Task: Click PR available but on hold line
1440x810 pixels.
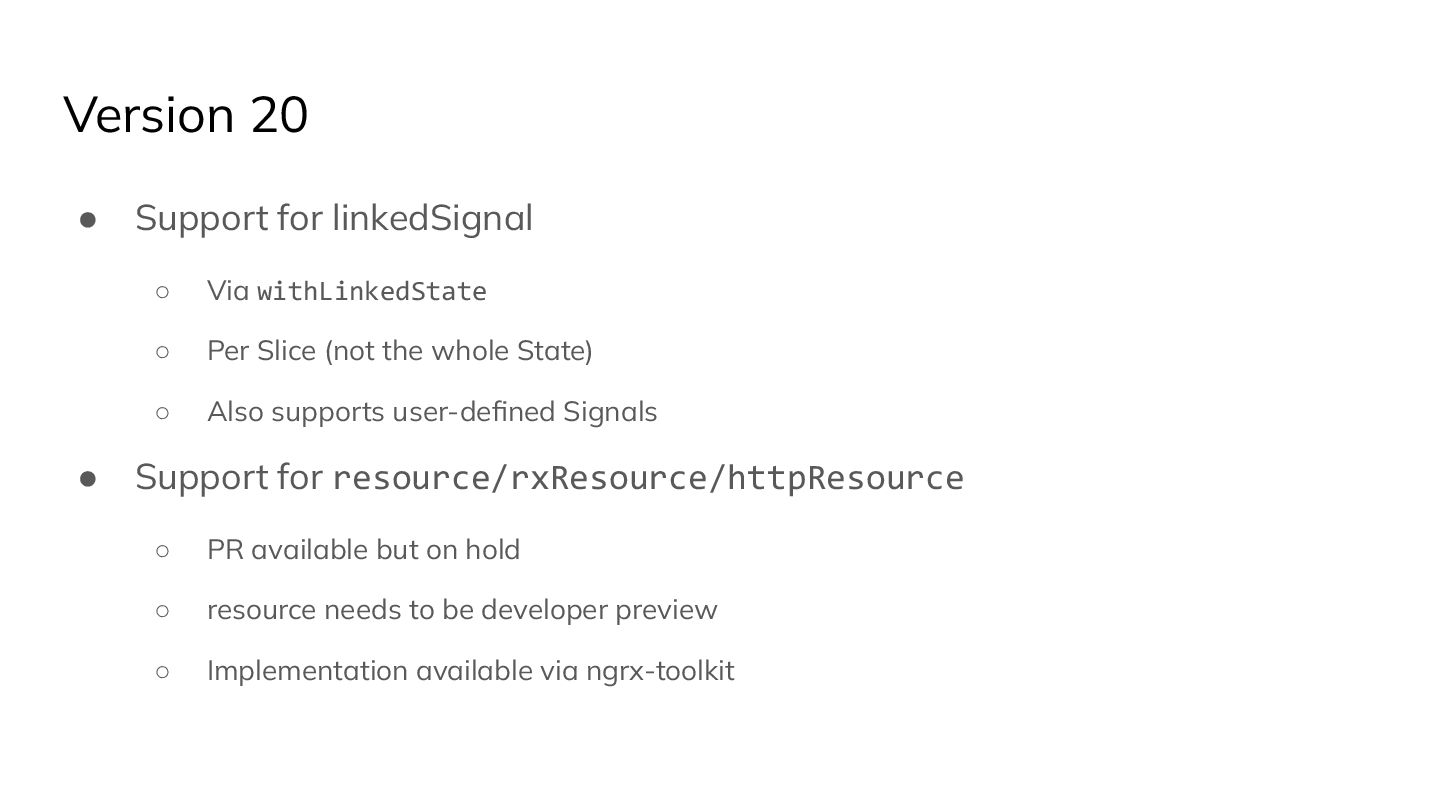Action: [363, 550]
